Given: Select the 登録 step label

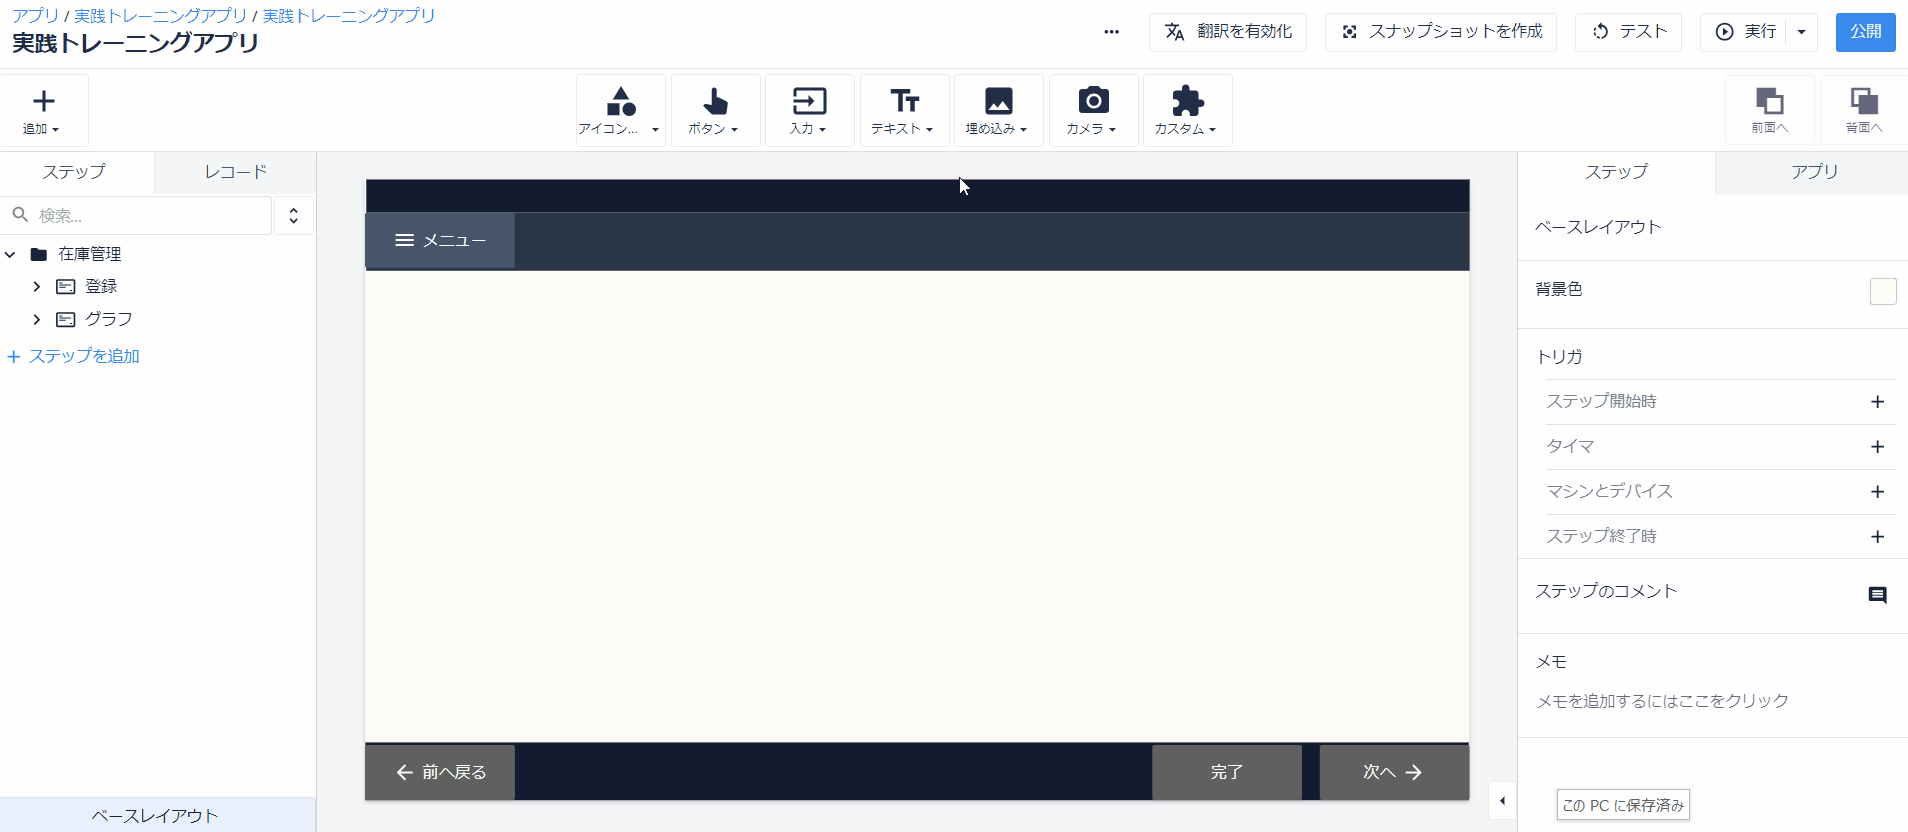Looking at the screenshot, I should [101, 287].
